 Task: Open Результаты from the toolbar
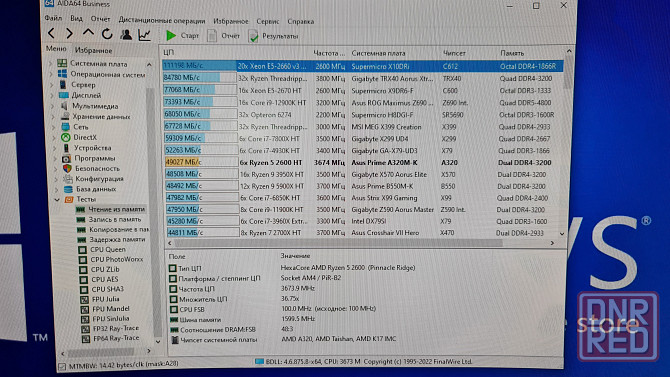click(x=273, y=36)
